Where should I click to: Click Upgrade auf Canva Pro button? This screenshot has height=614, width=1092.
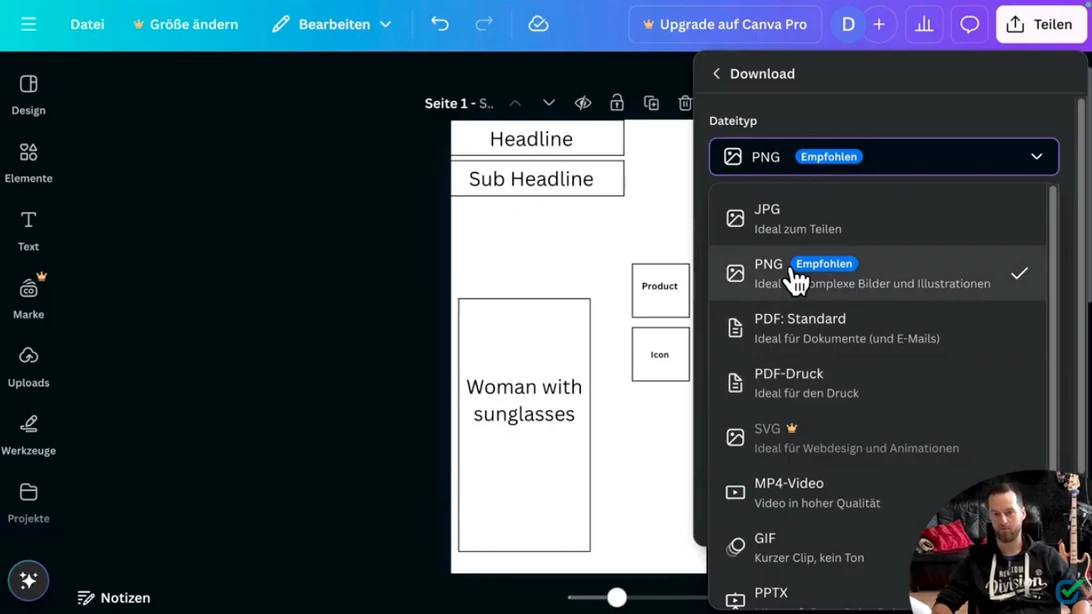point(724,24)
